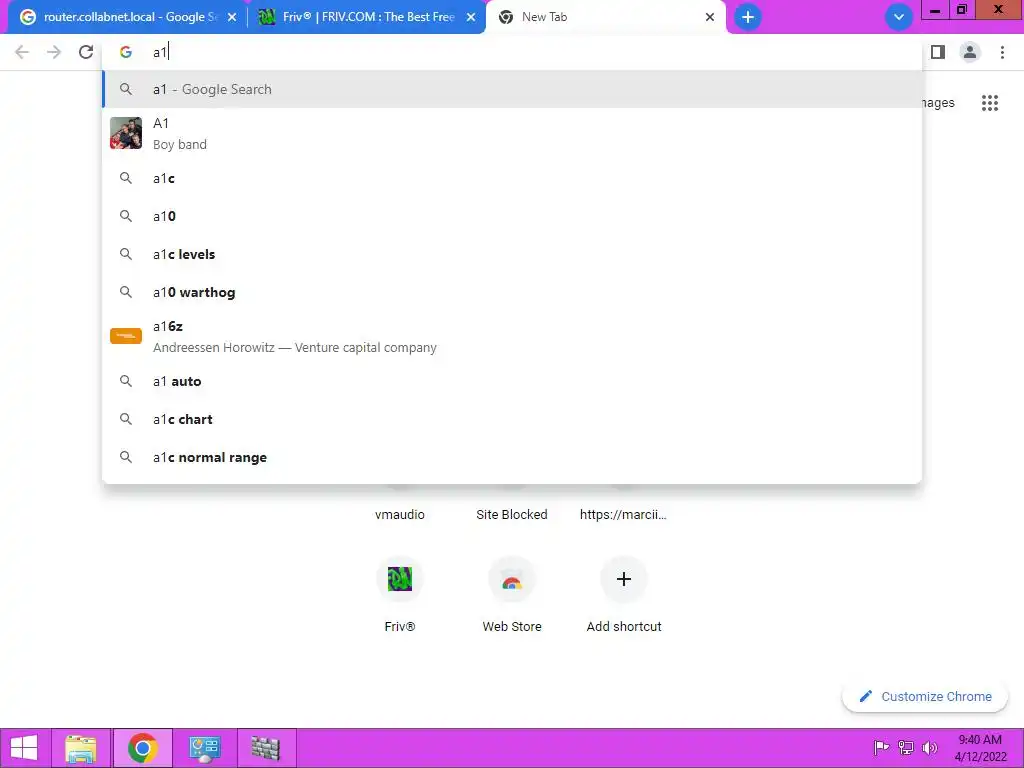Click the Customize Chrome button
Screen dimensions: 1024x768
(925, 697)
